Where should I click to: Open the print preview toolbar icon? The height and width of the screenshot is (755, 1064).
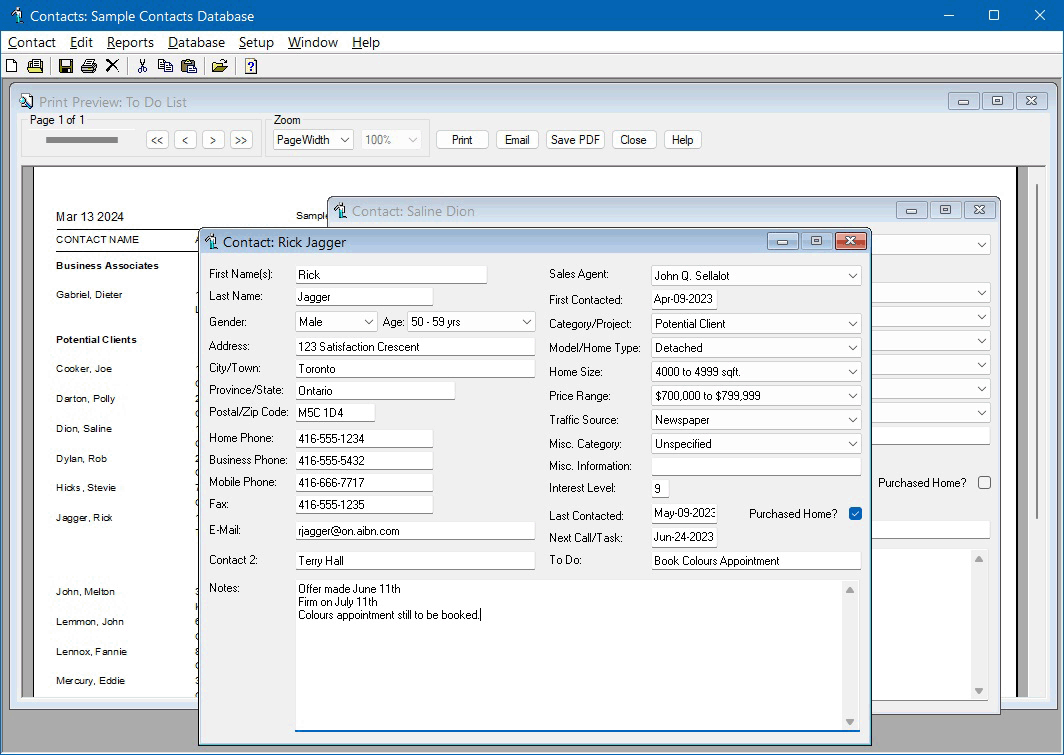pyautogui.click(x=33, y=65)
